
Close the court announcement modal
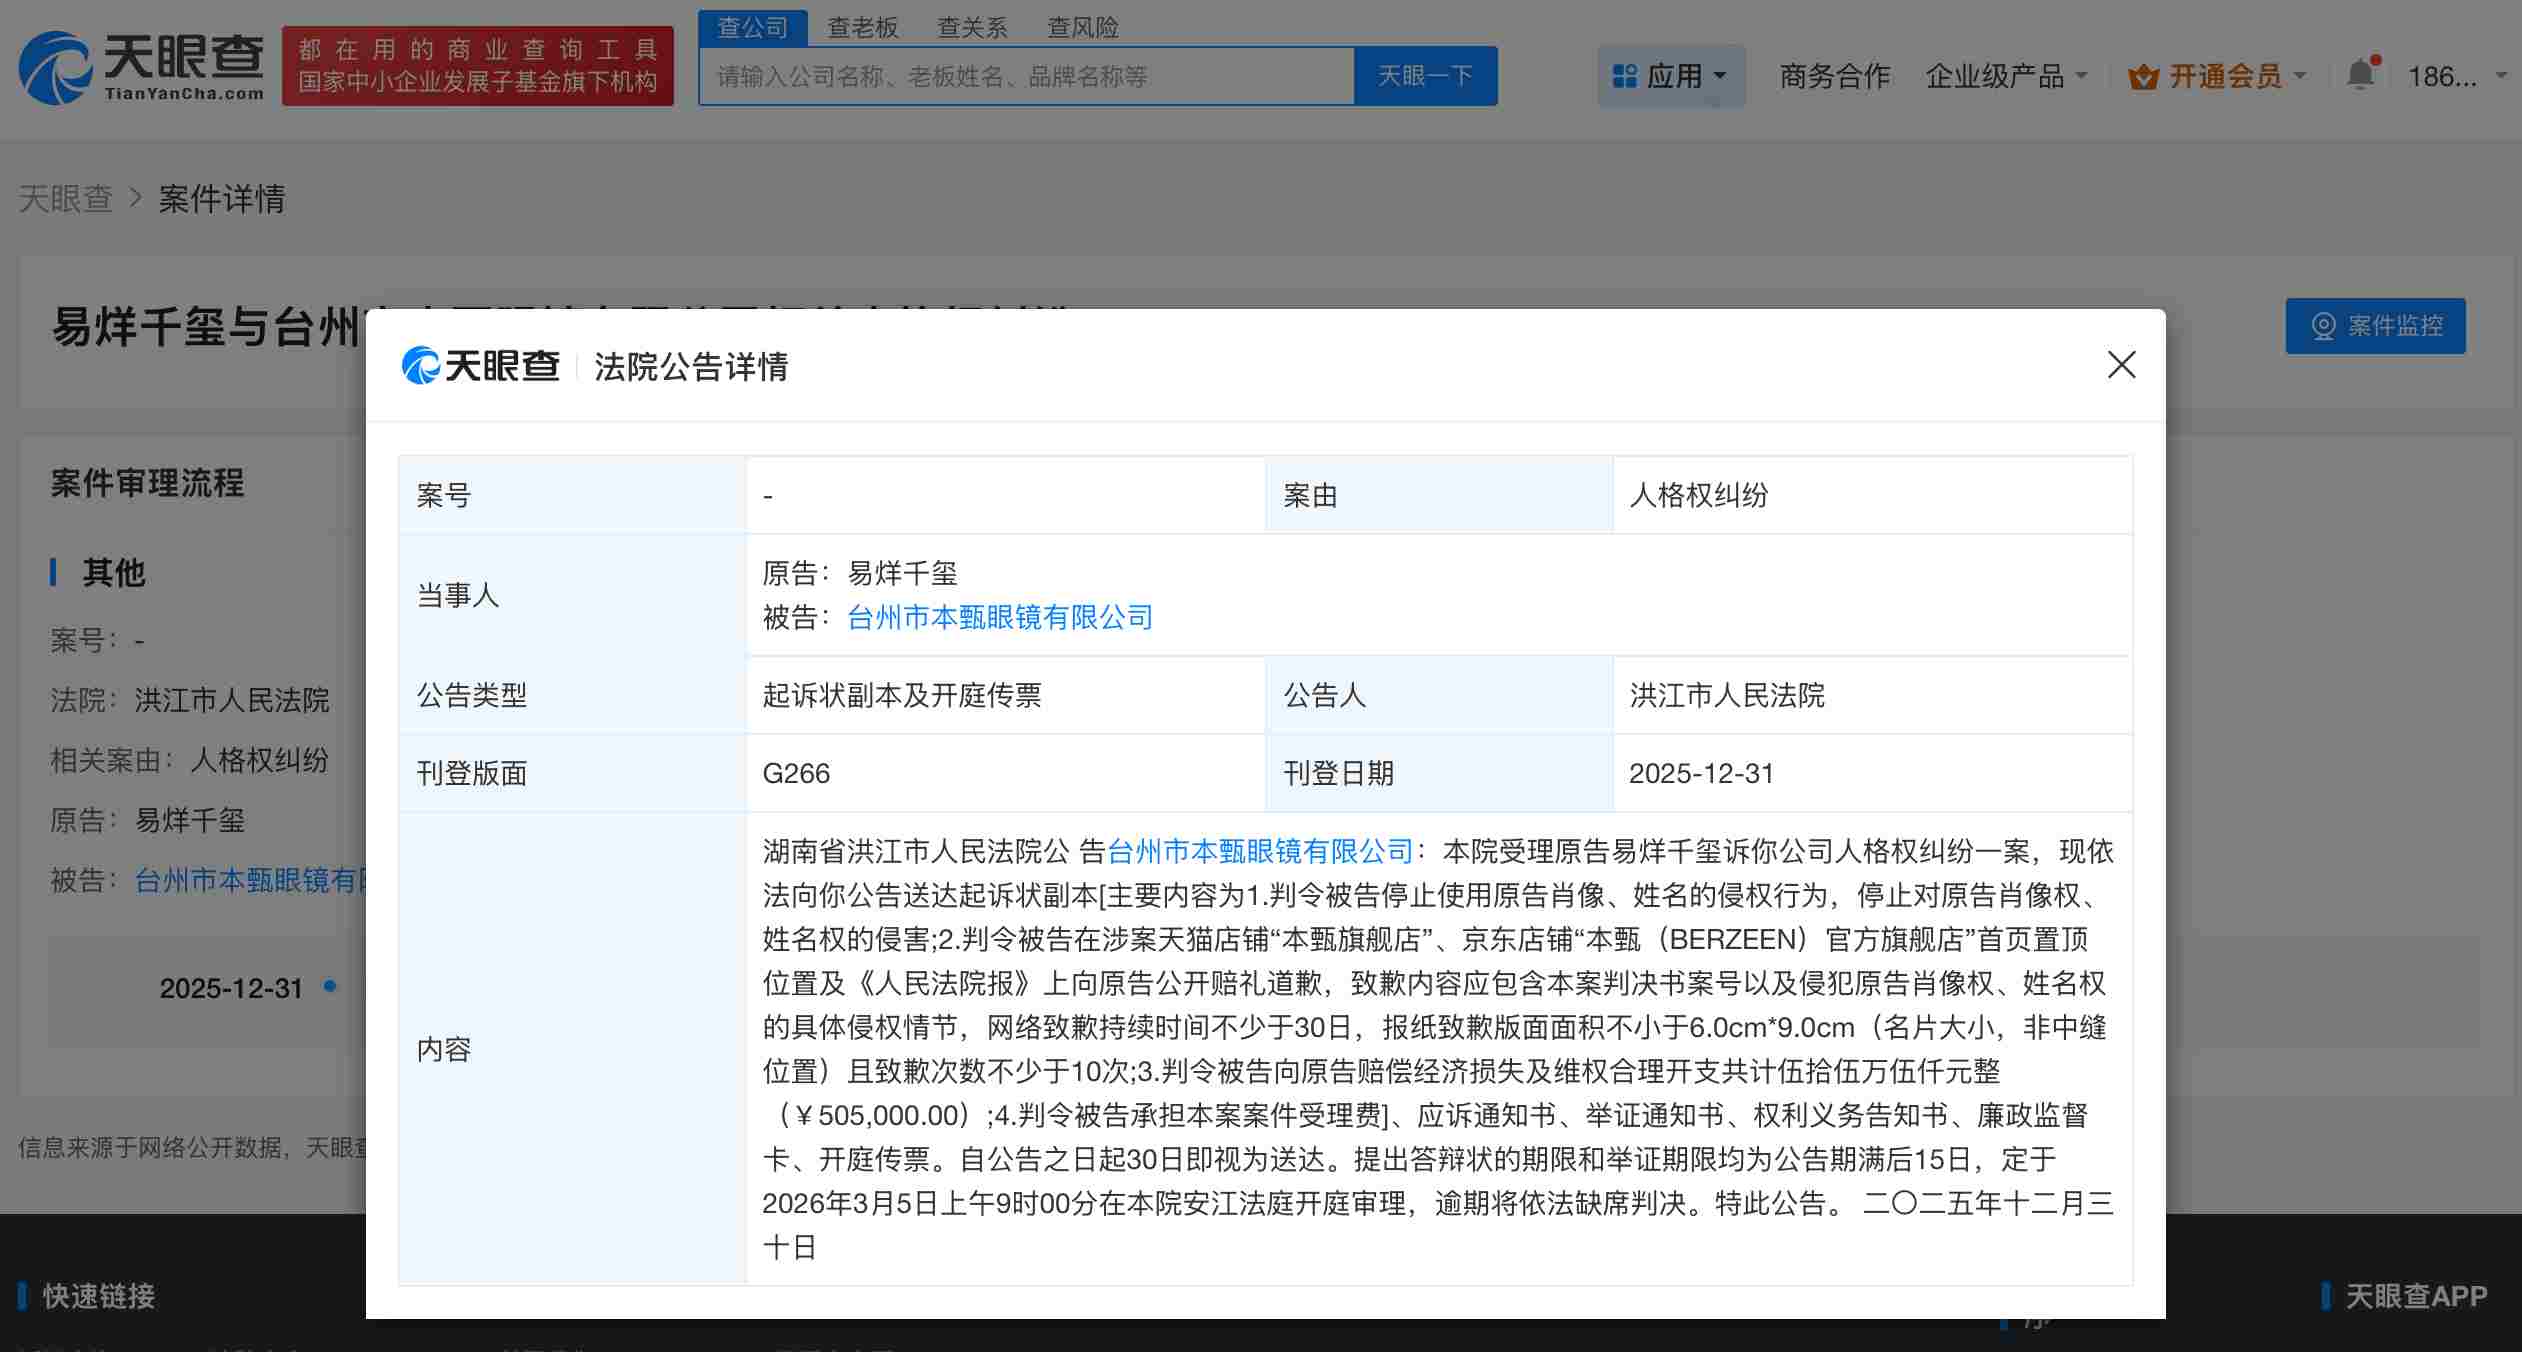tap(2121, 366)
